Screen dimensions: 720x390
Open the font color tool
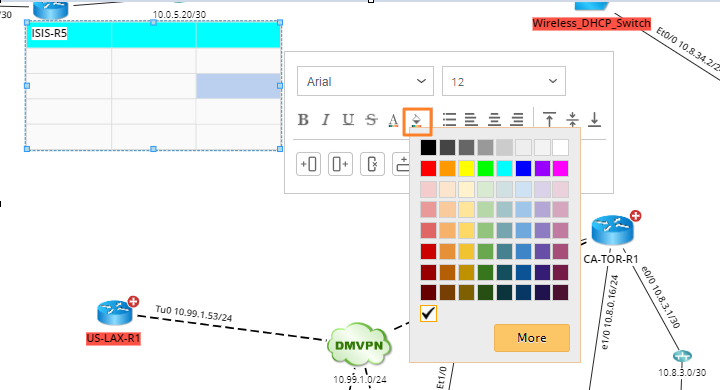(x=394, y=120)
